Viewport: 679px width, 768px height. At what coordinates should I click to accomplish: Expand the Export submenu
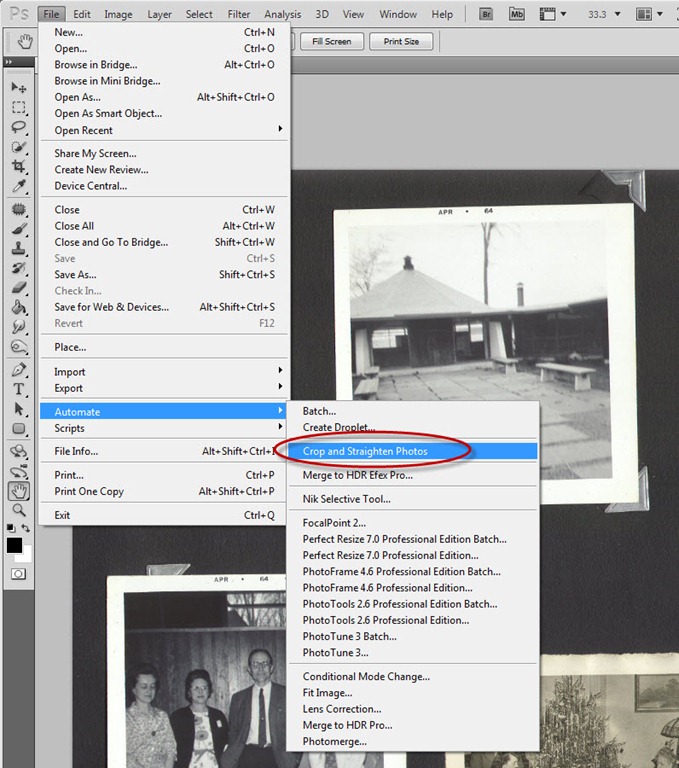pyautogui.click(x=164, y=388)
